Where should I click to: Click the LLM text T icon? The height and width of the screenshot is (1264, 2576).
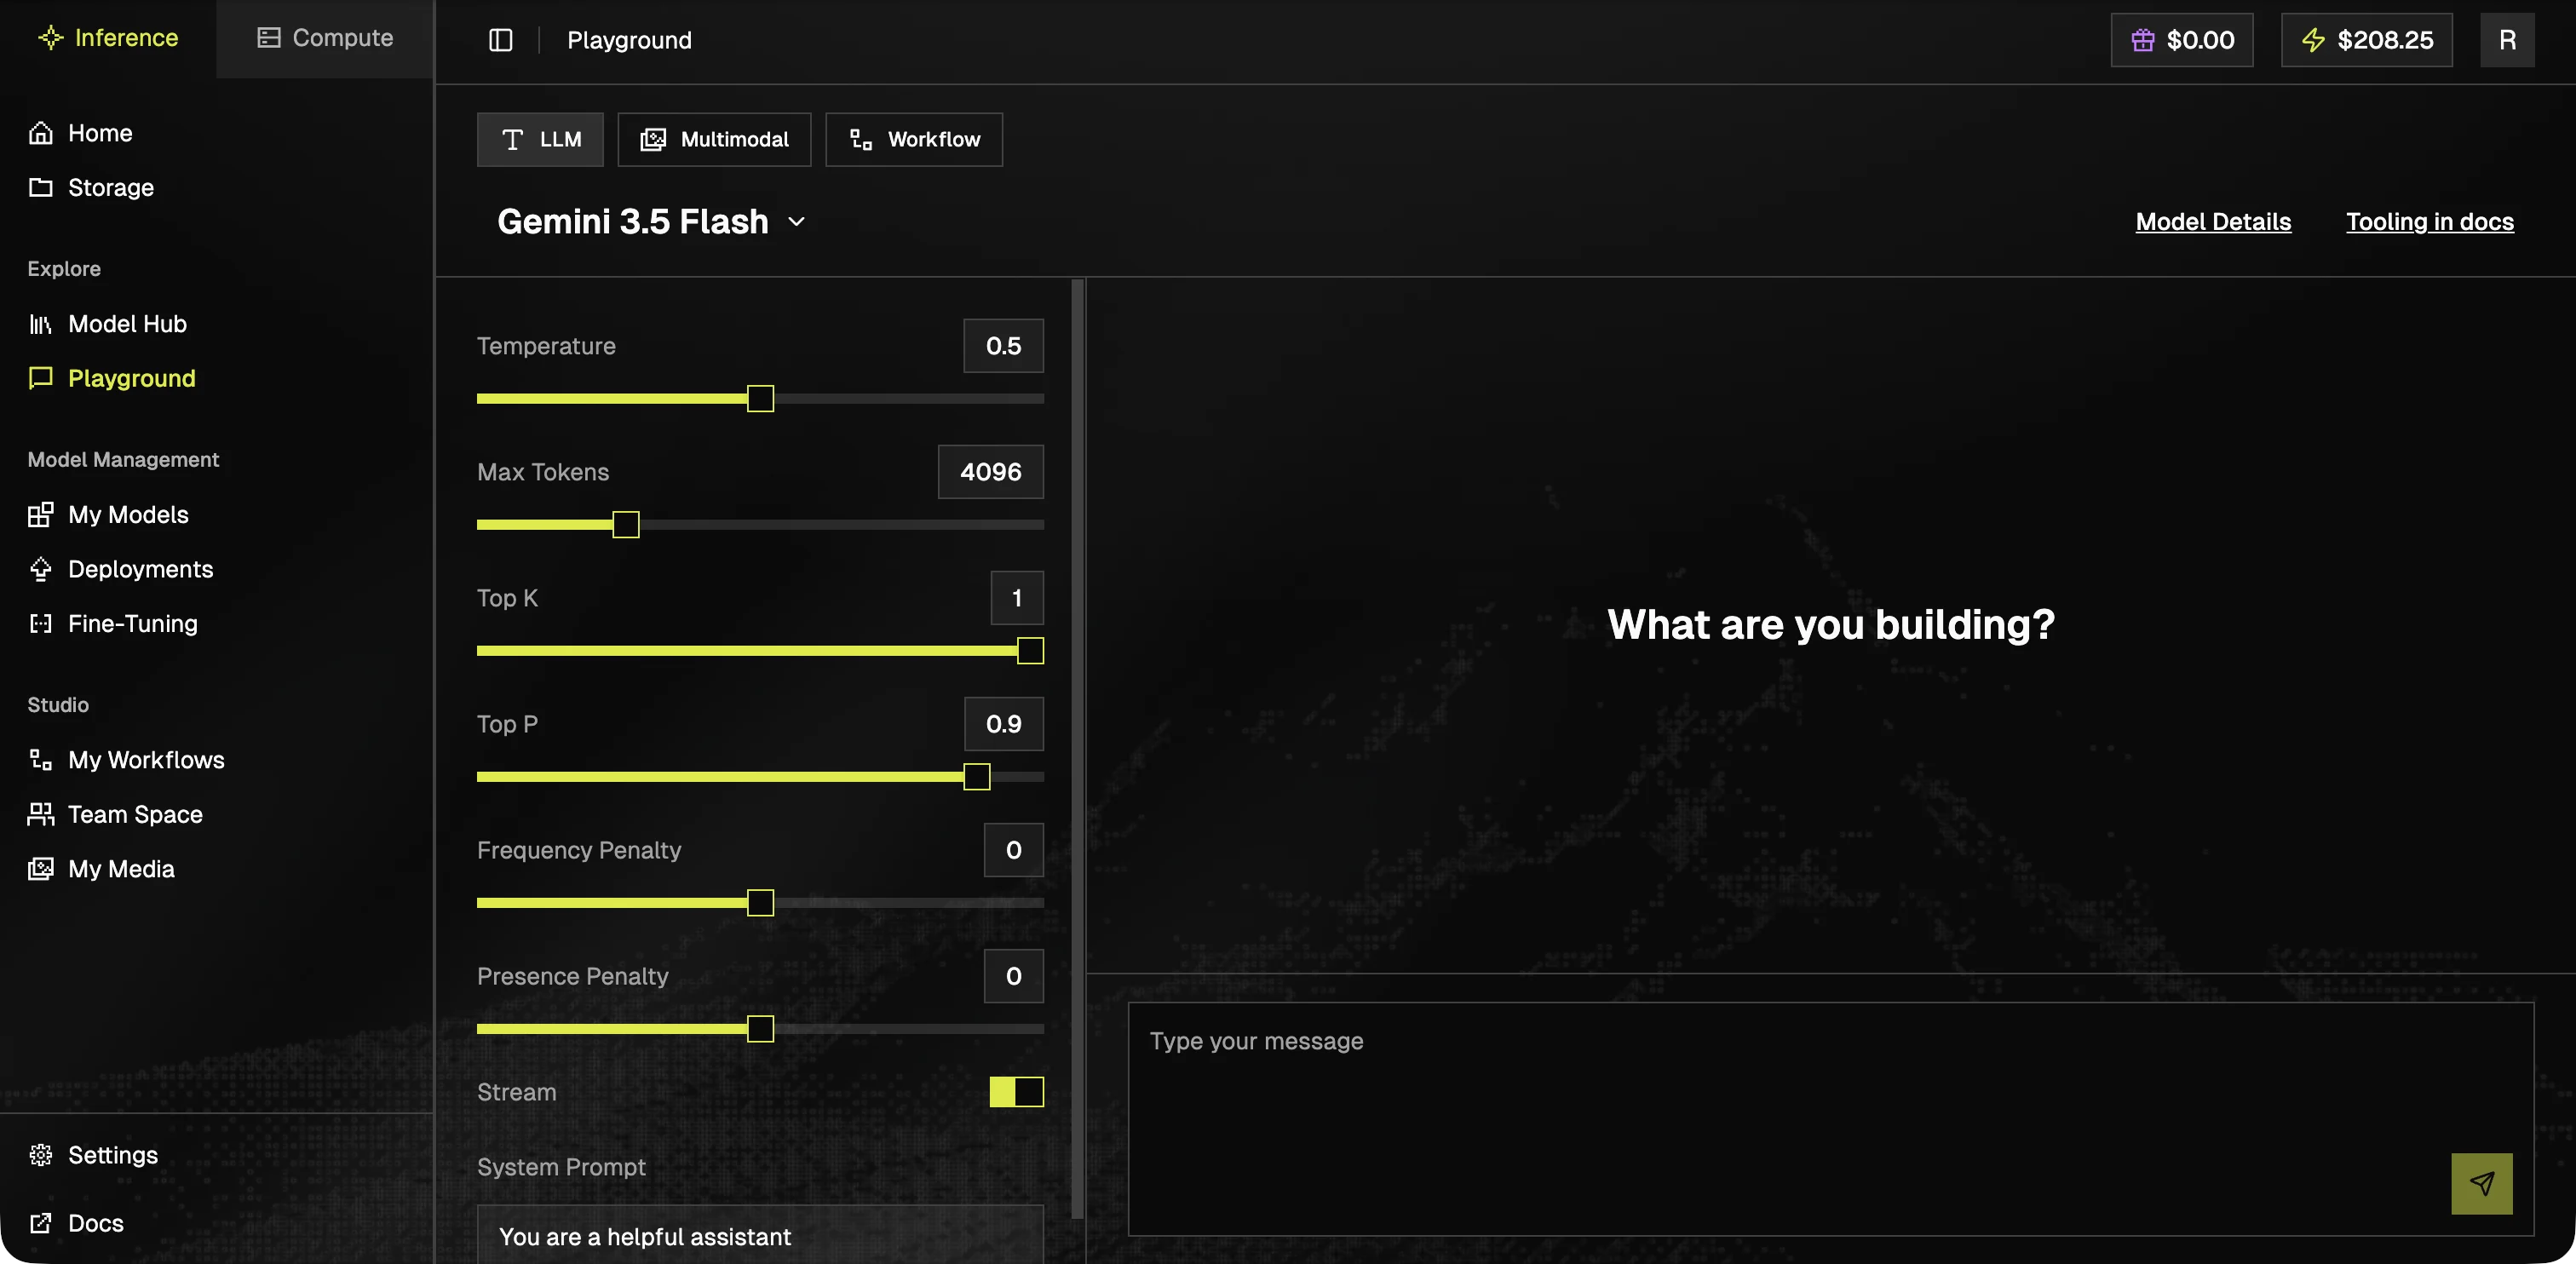[512, 139]
